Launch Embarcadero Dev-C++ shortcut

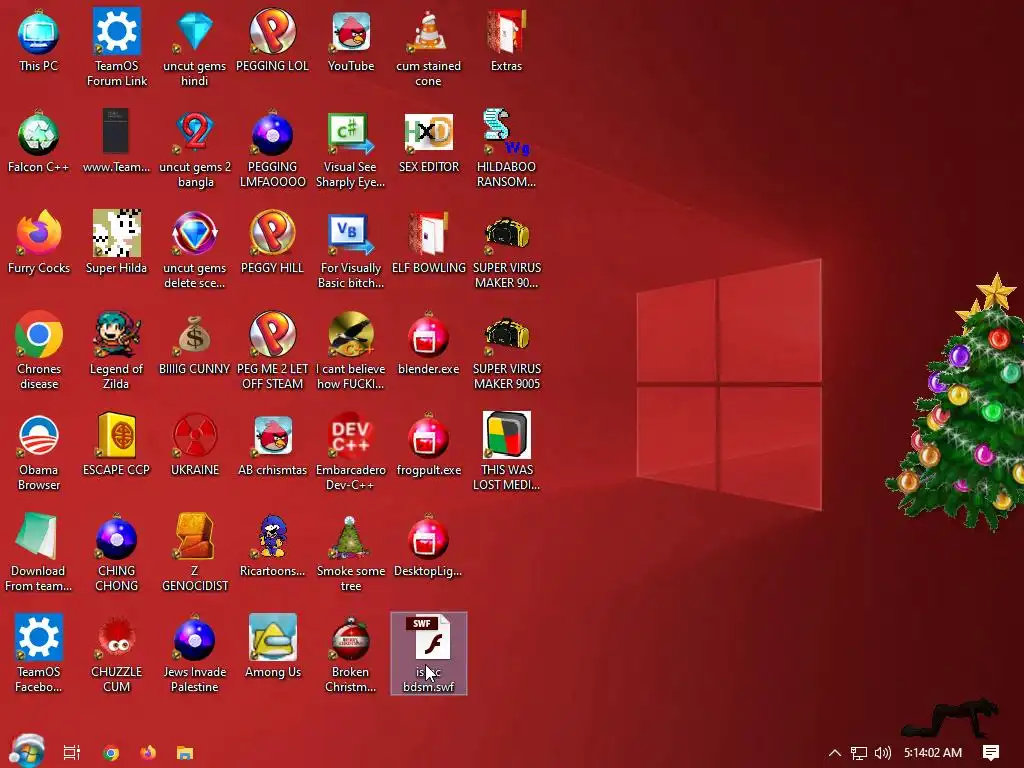coord(351,452)
